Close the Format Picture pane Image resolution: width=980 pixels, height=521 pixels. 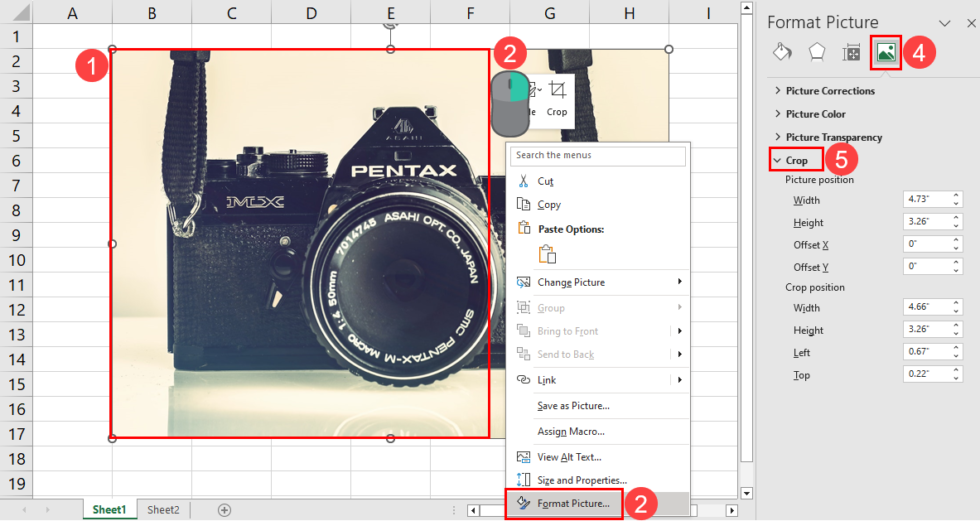point(971,23)
